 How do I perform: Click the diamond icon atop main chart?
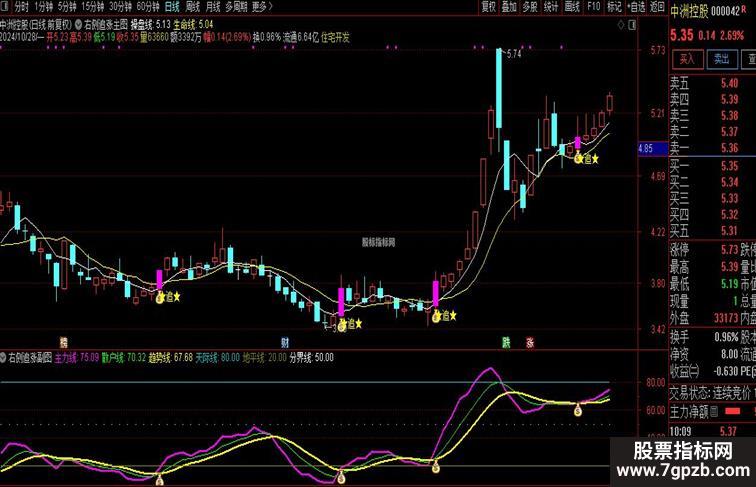coord(621,25)
